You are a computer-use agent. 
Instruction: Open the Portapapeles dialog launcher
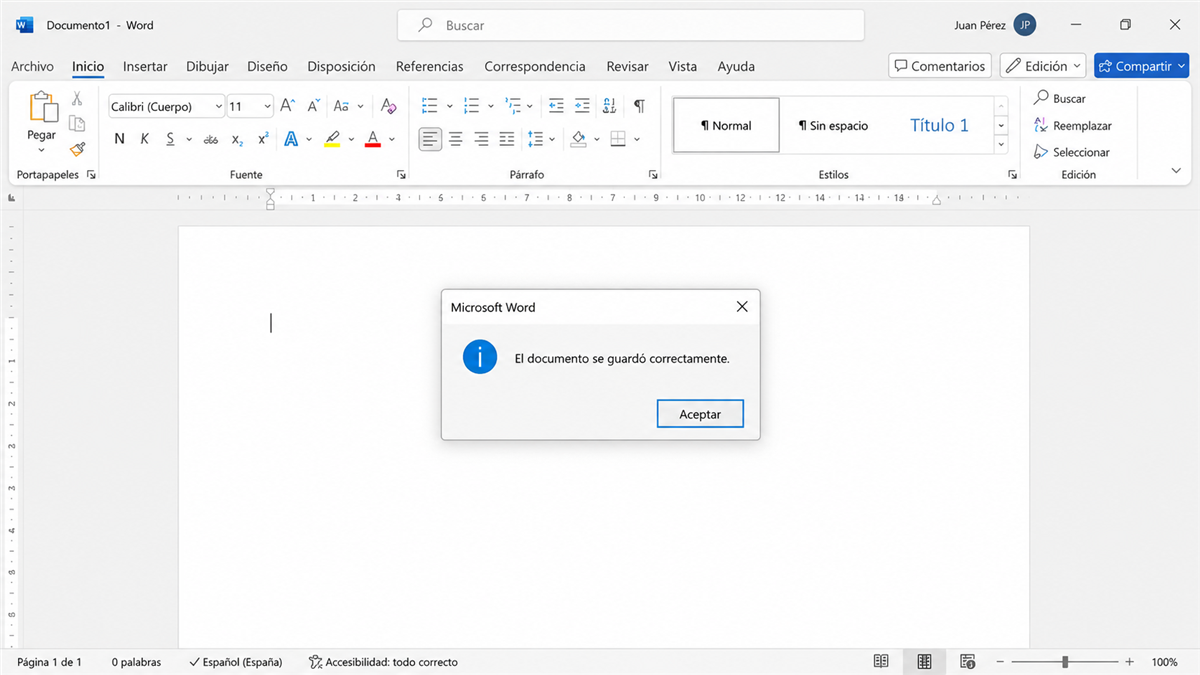click(x=91, y=174)
